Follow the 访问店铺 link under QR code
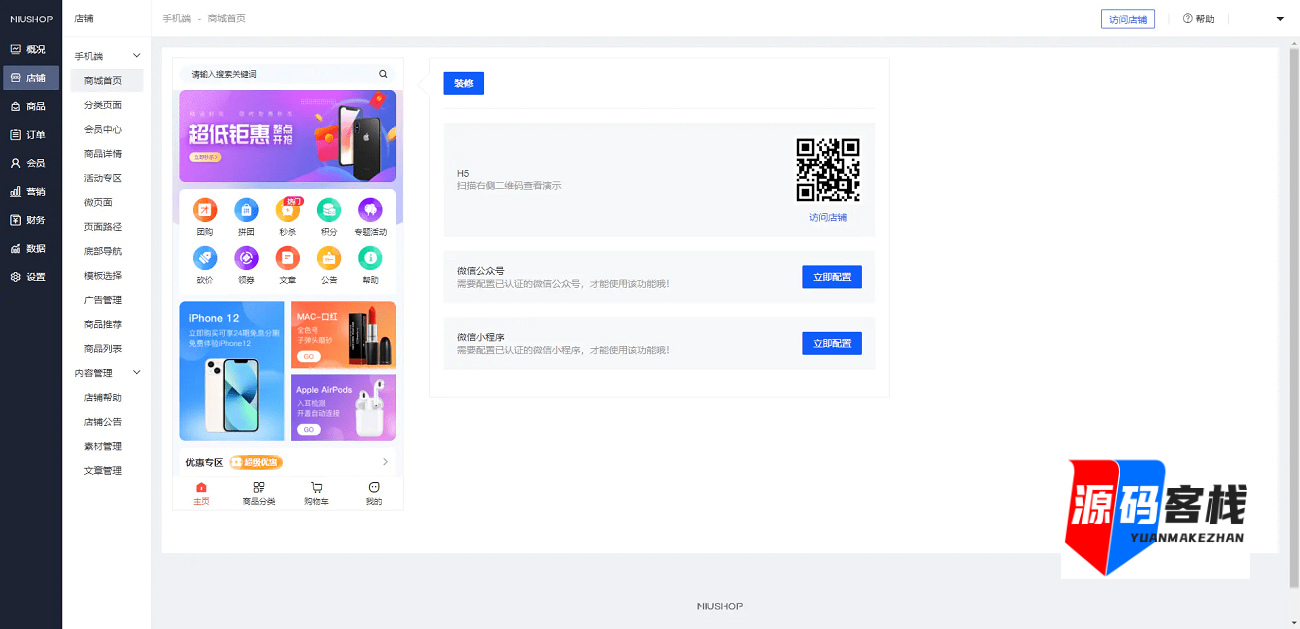The image size is (1300, 629). [x=828, y=217]
